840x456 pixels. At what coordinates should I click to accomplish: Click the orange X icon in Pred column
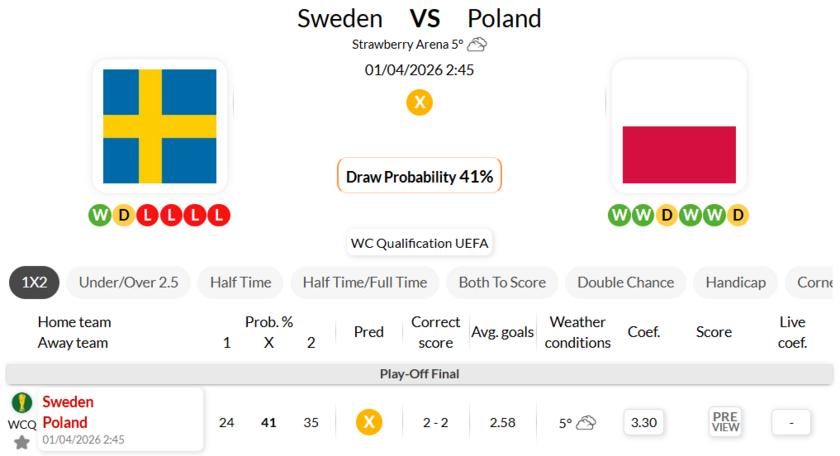coord(369,422)
